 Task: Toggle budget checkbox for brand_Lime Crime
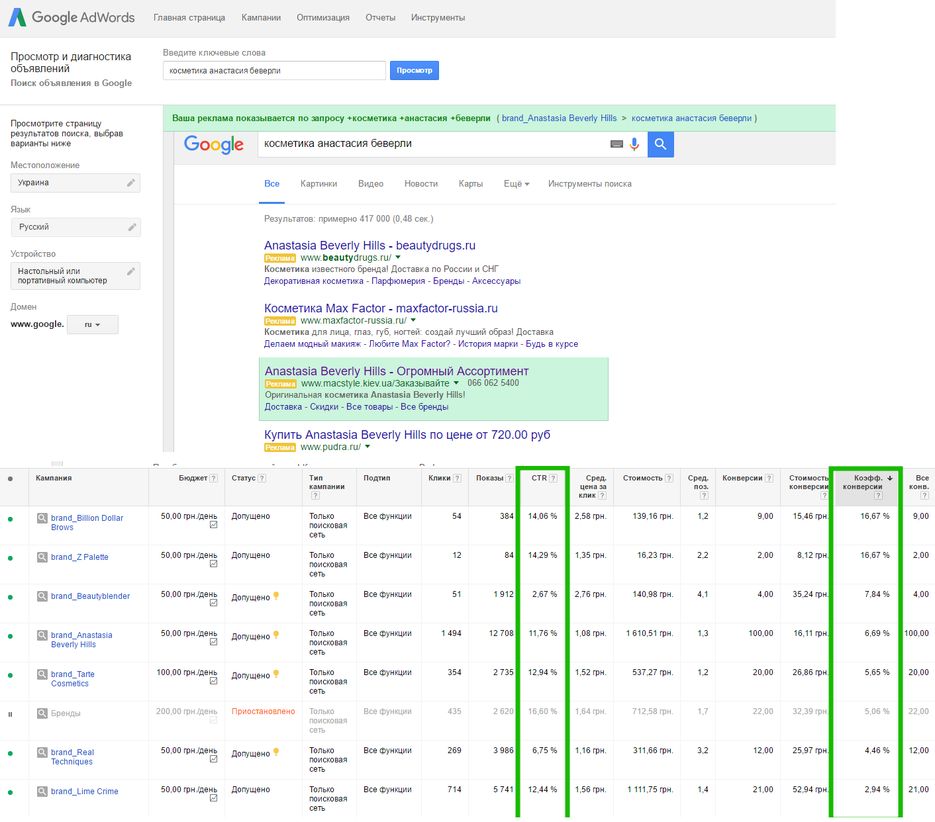coord(213,798)
